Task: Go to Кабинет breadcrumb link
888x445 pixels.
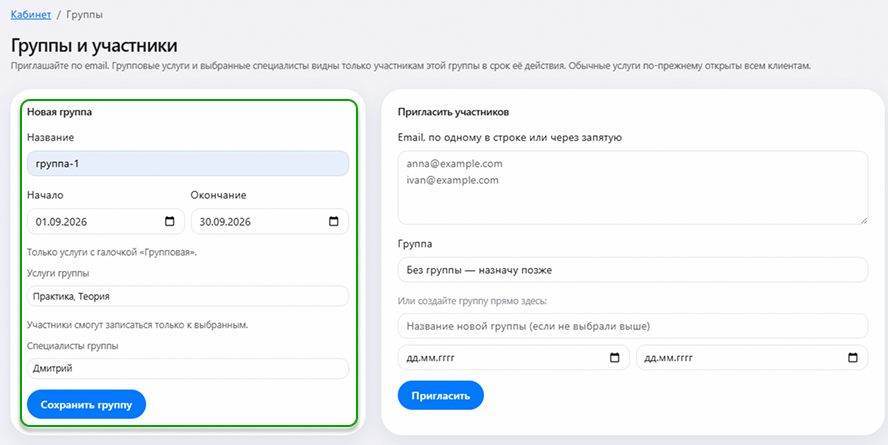Action: [x=31, y=15]
